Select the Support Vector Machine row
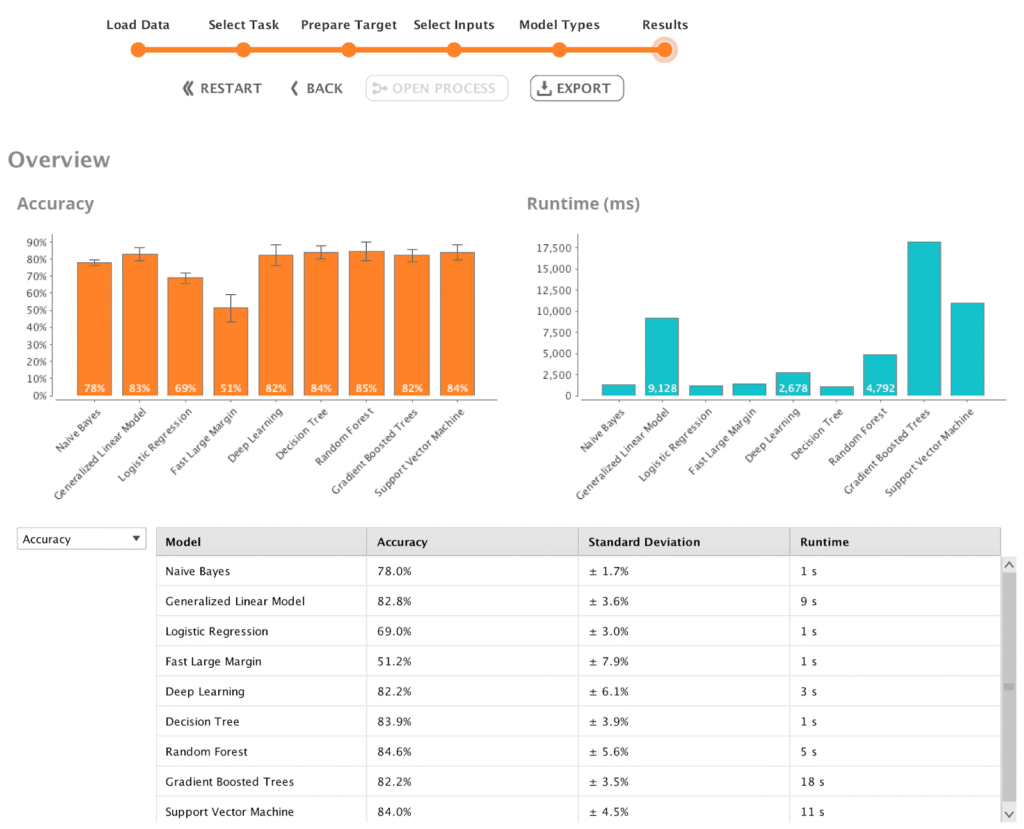This screenshot has width=1024, height=829. click(578, 811)
